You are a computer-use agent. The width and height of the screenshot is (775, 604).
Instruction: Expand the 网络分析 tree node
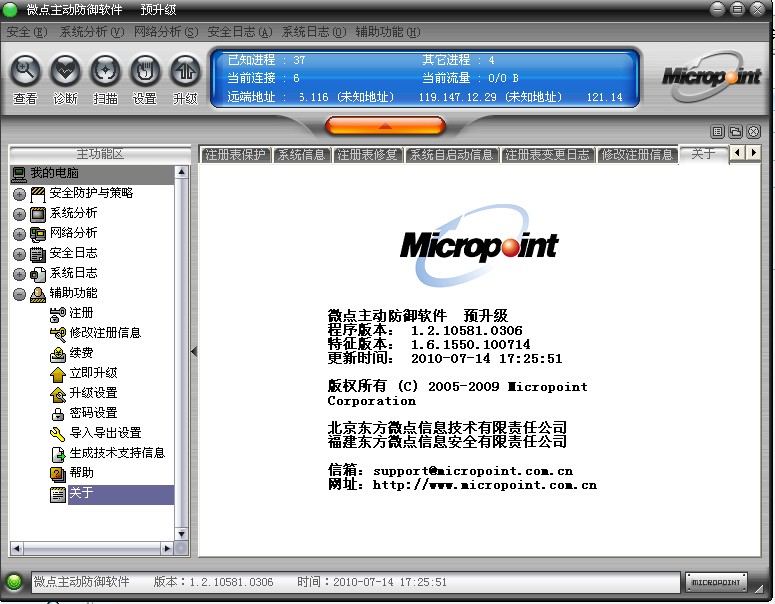click(x=19, y=234)
